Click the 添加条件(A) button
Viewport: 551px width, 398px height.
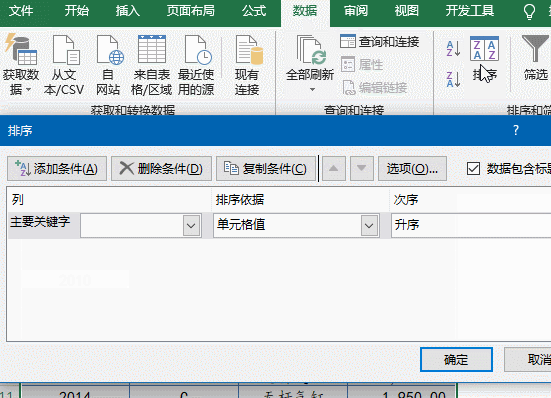[x=57, y=169]
